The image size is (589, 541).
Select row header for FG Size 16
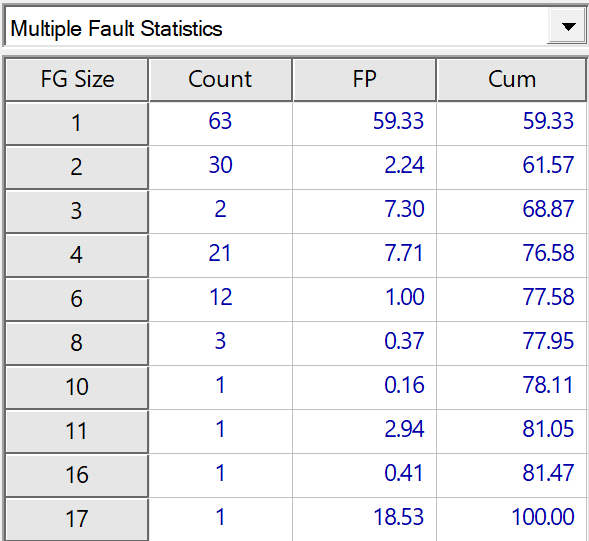tap(77, 475)
